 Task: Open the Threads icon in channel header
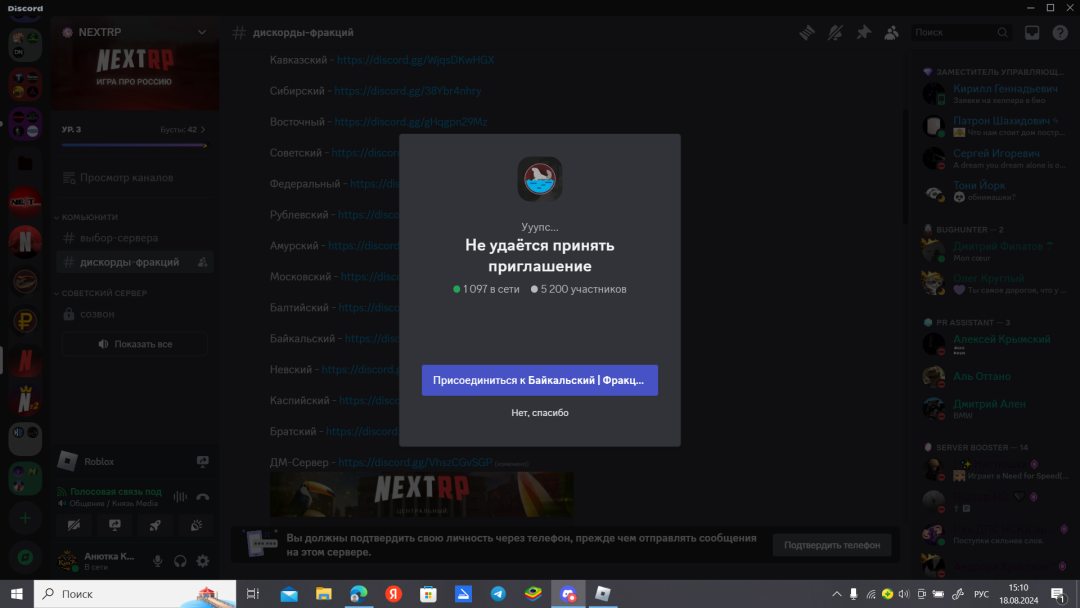807,32
